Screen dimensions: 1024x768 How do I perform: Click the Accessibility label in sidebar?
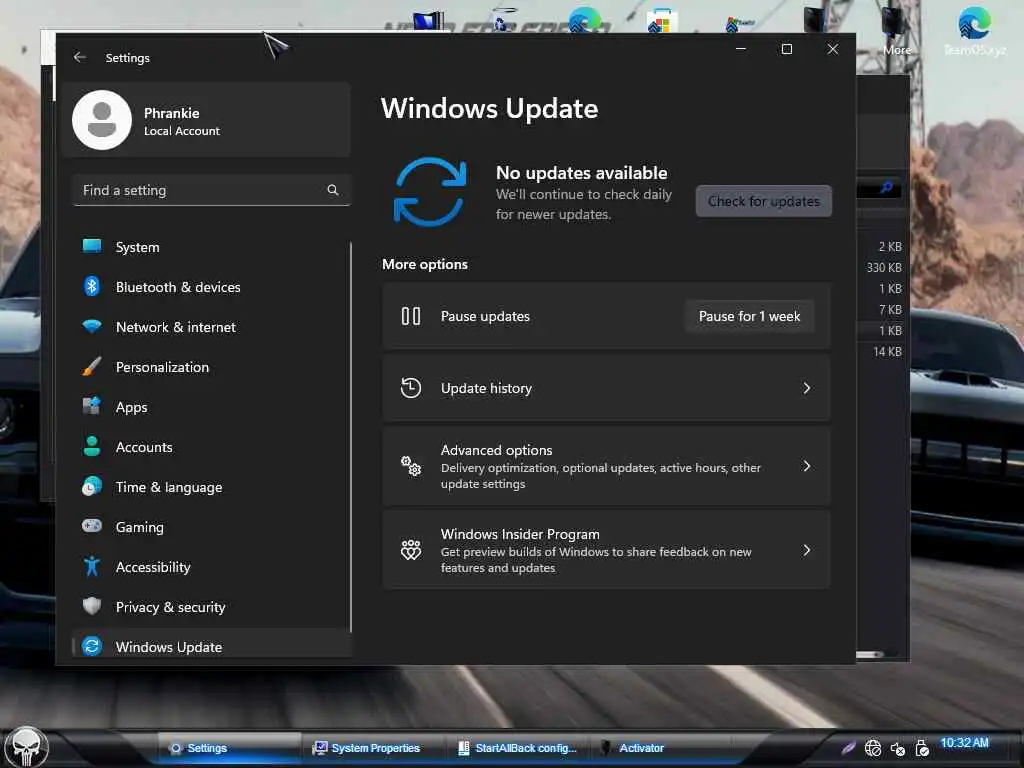153,567
